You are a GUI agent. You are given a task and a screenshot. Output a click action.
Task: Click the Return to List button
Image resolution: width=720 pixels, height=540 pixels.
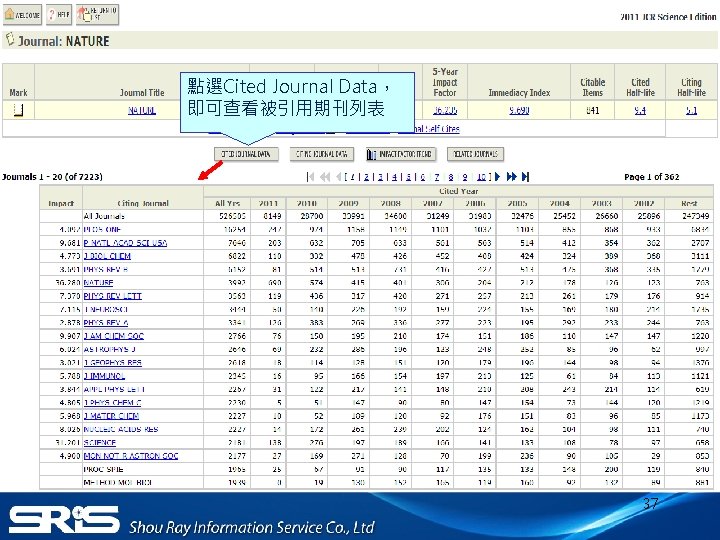[x=97, y=14]
